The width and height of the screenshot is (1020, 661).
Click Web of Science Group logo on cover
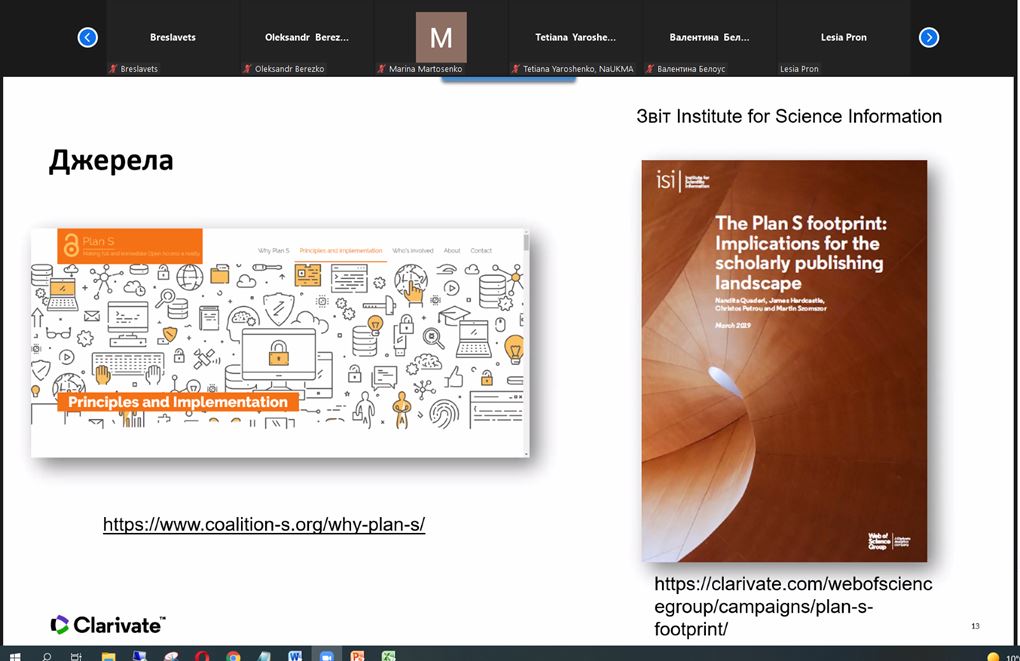coord(889,541)
